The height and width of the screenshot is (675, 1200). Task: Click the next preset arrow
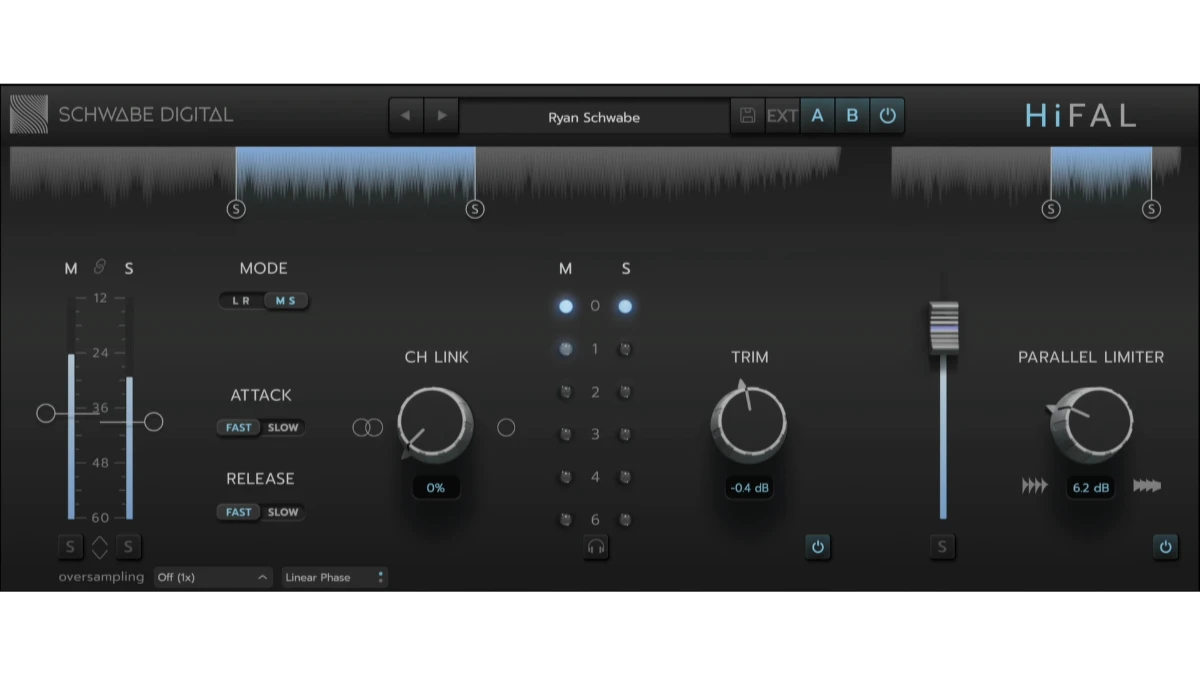pos(441,116)
